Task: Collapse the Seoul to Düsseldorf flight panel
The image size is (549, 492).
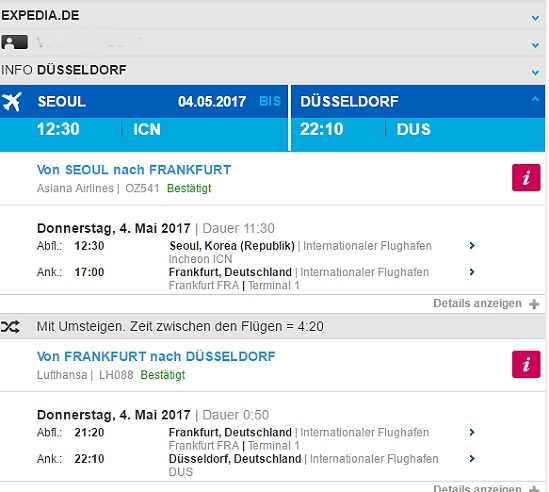Action: click(x=535, y=99)
